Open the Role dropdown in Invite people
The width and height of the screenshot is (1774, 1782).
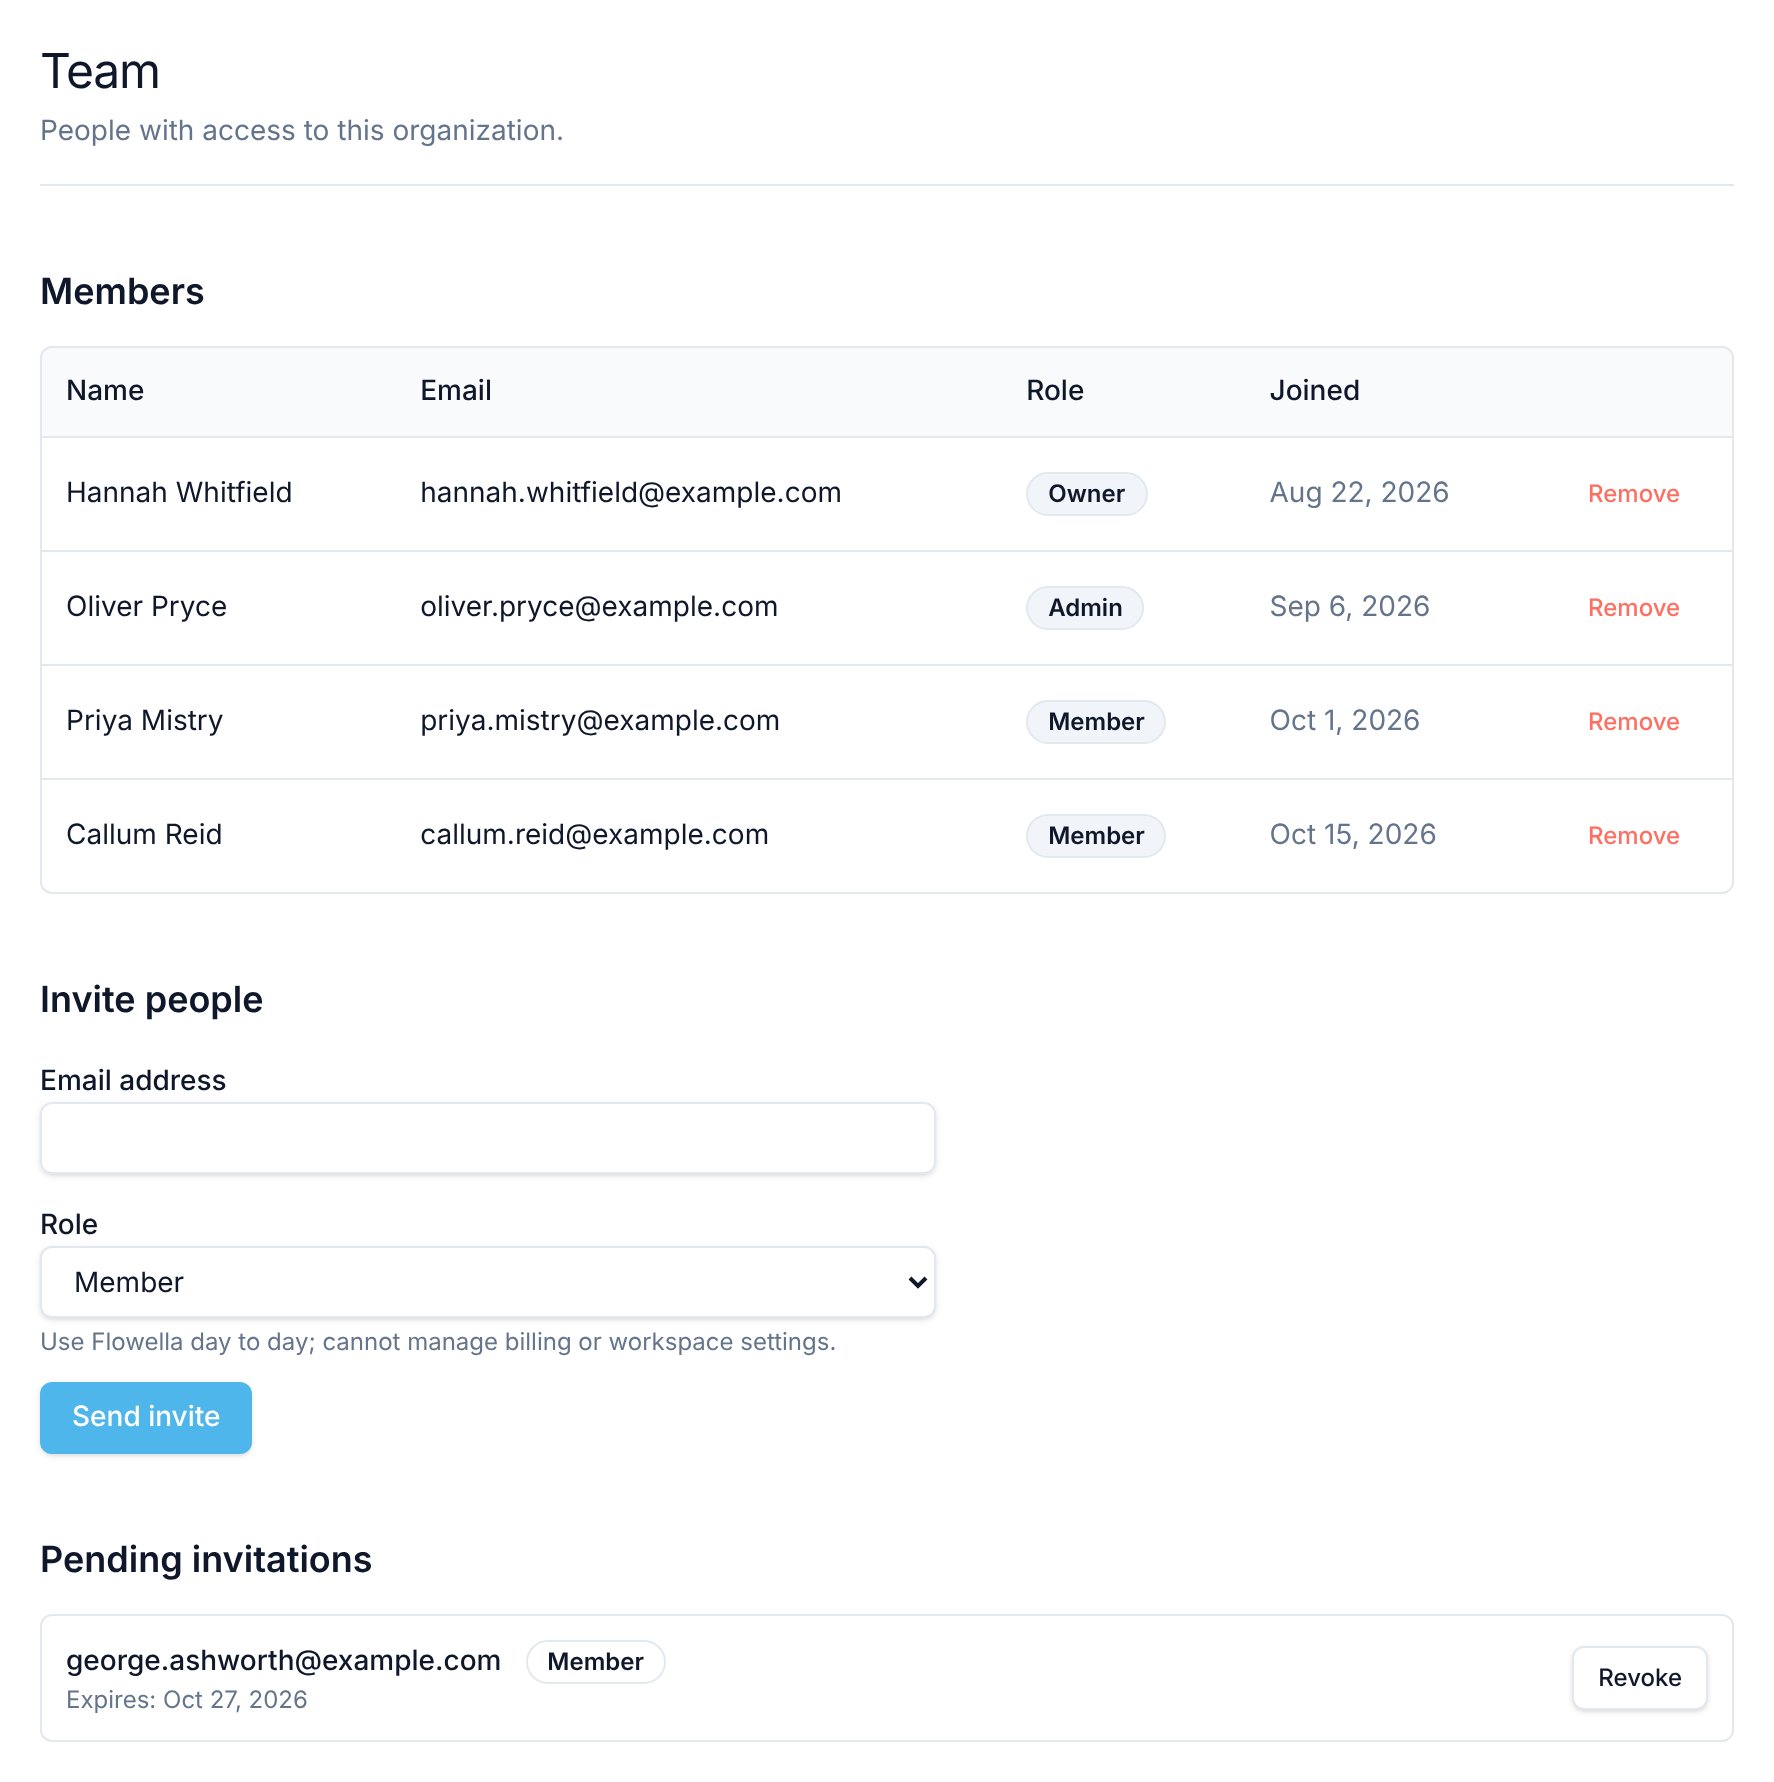(488, 1282)
